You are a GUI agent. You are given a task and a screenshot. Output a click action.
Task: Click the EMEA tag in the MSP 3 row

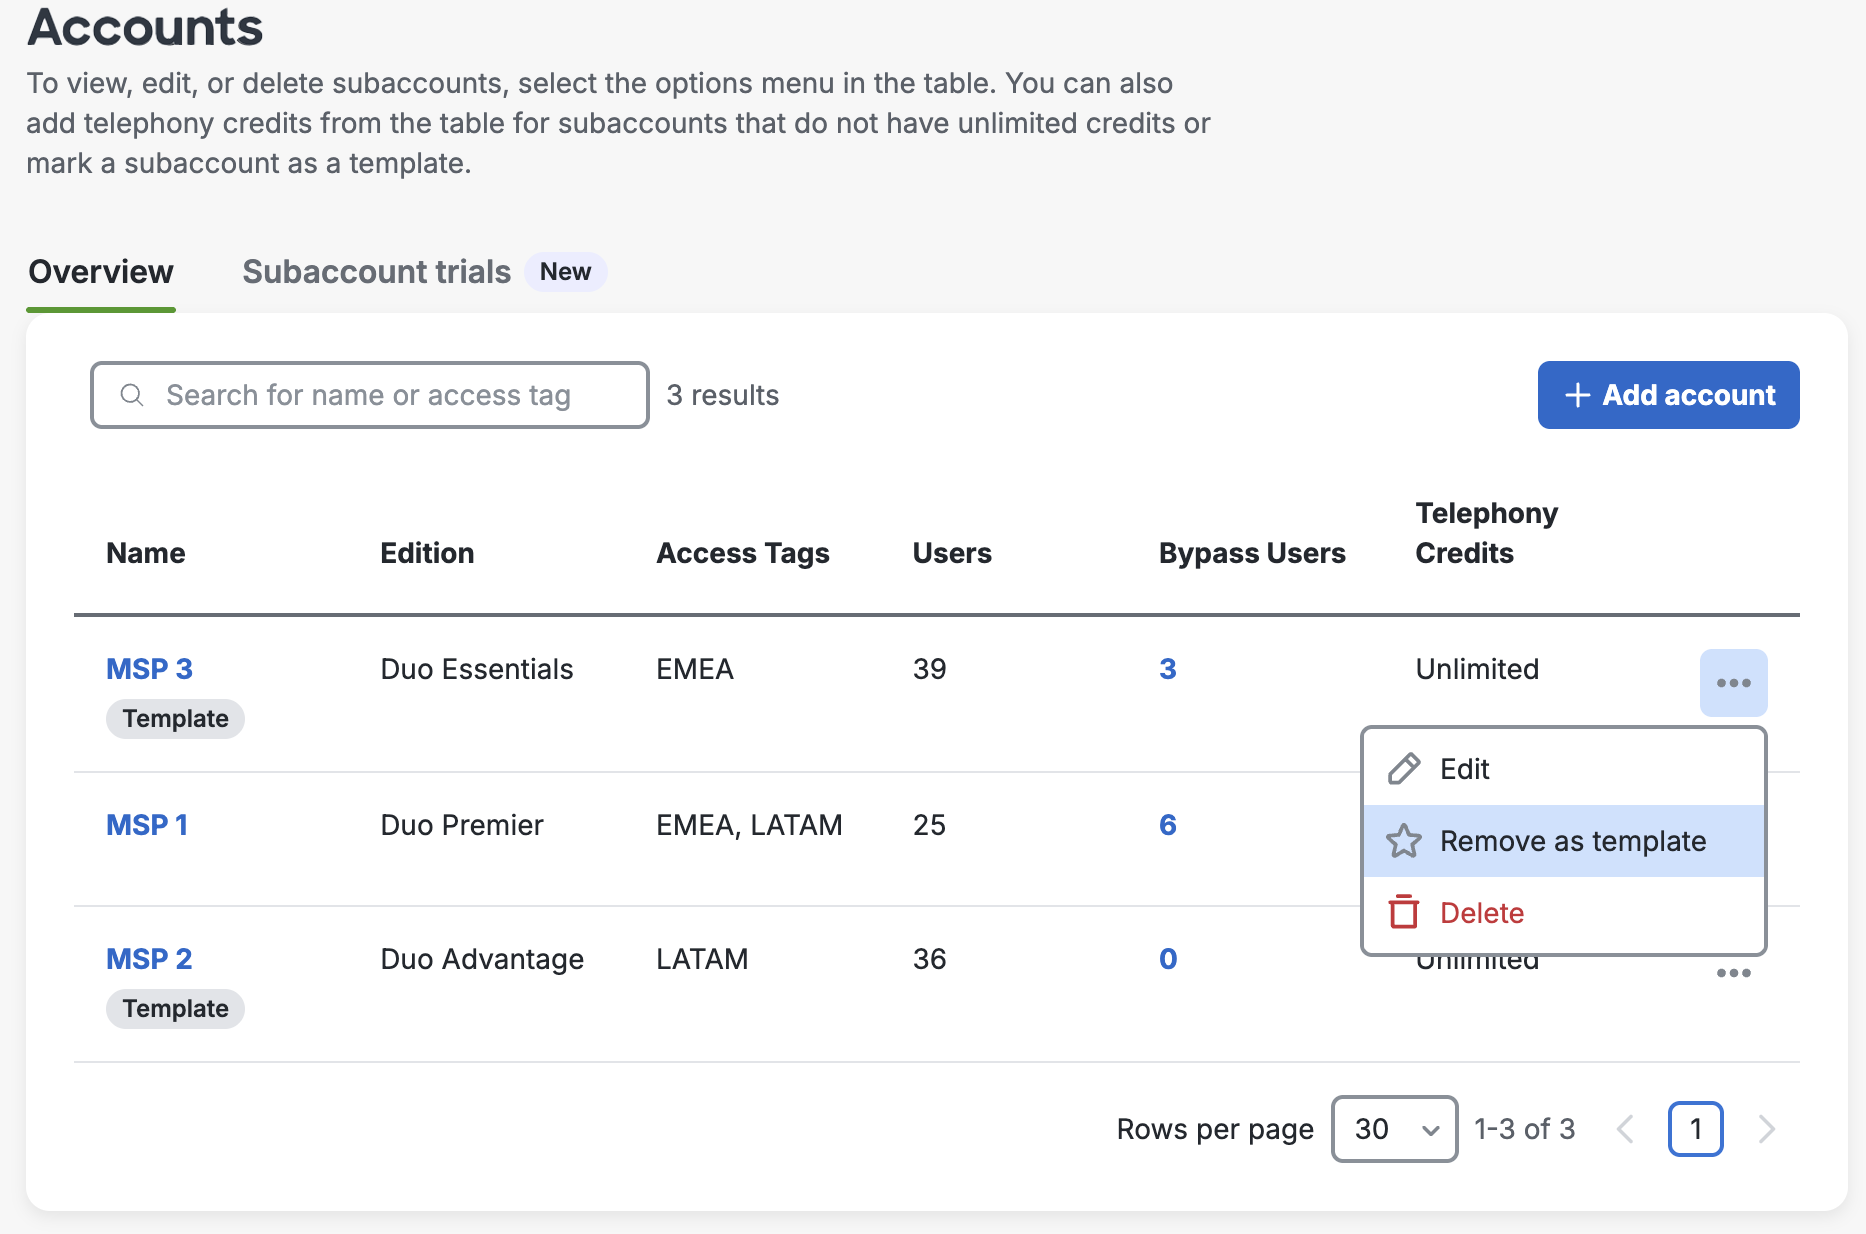click(x=695, y=669)
